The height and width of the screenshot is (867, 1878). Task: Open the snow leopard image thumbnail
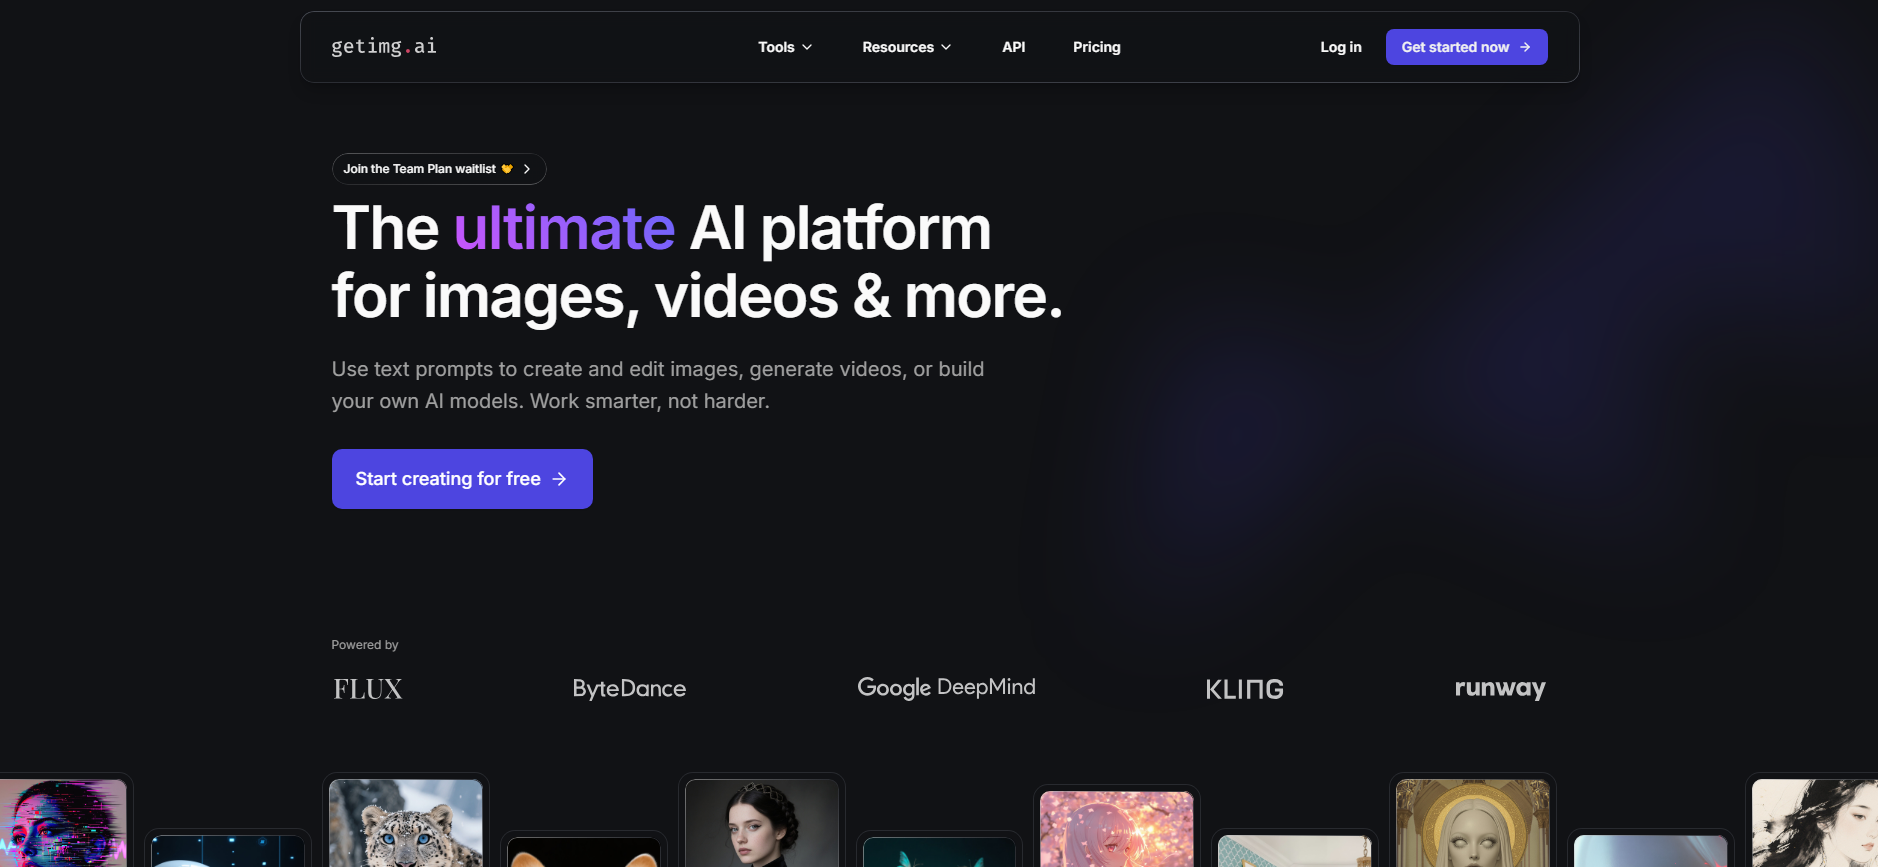tap(406, 823)
